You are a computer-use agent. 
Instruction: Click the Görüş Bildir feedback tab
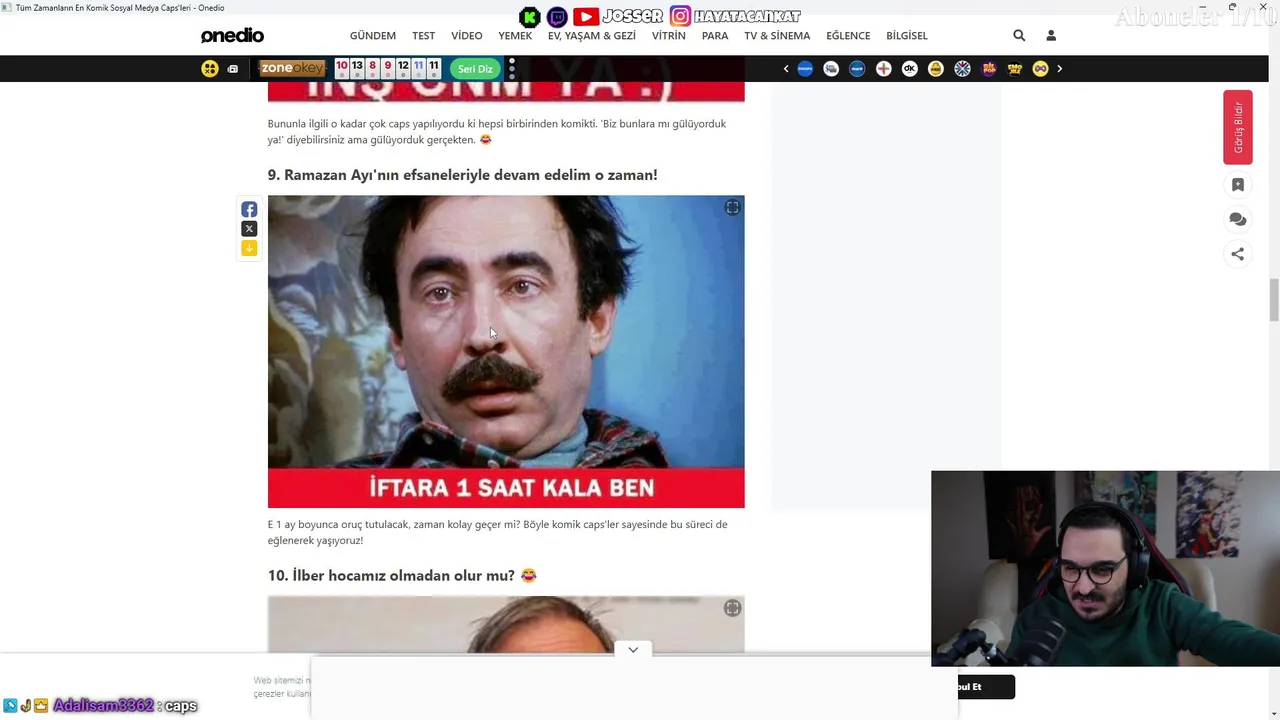coord(1238,127)
